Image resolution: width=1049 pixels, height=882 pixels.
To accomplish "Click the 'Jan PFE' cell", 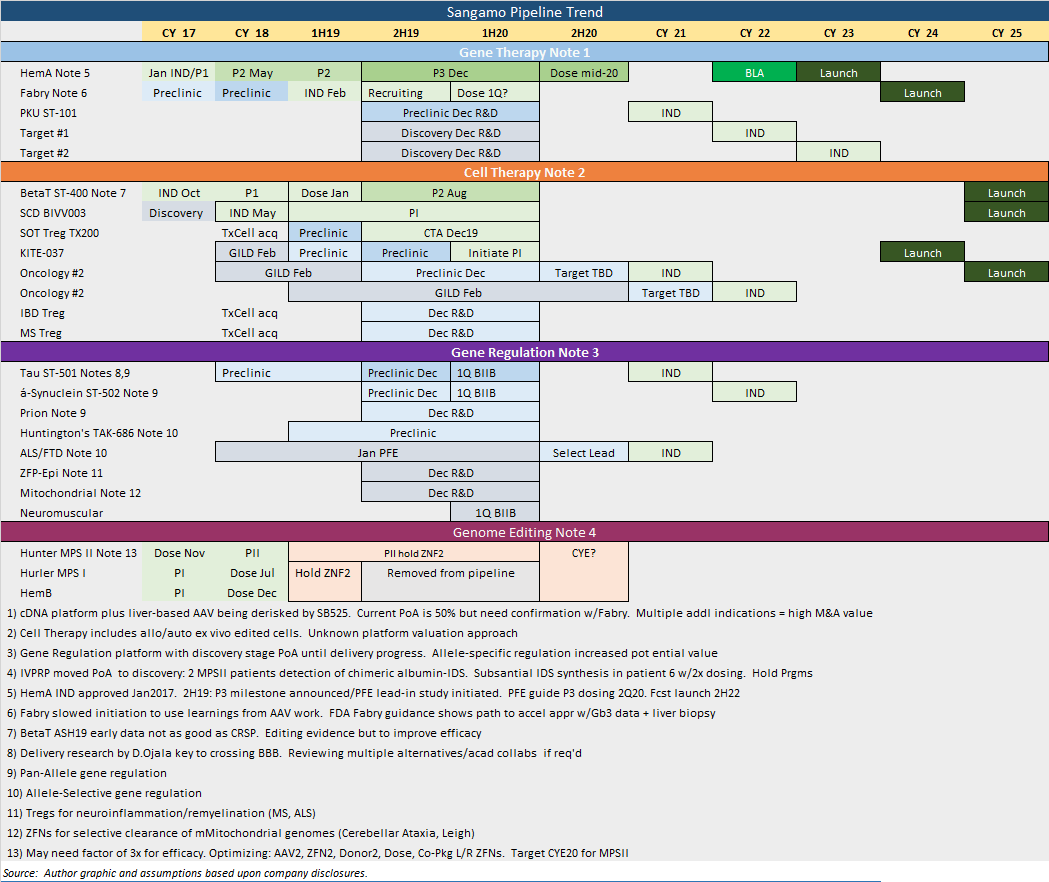I will click(377, 453).
